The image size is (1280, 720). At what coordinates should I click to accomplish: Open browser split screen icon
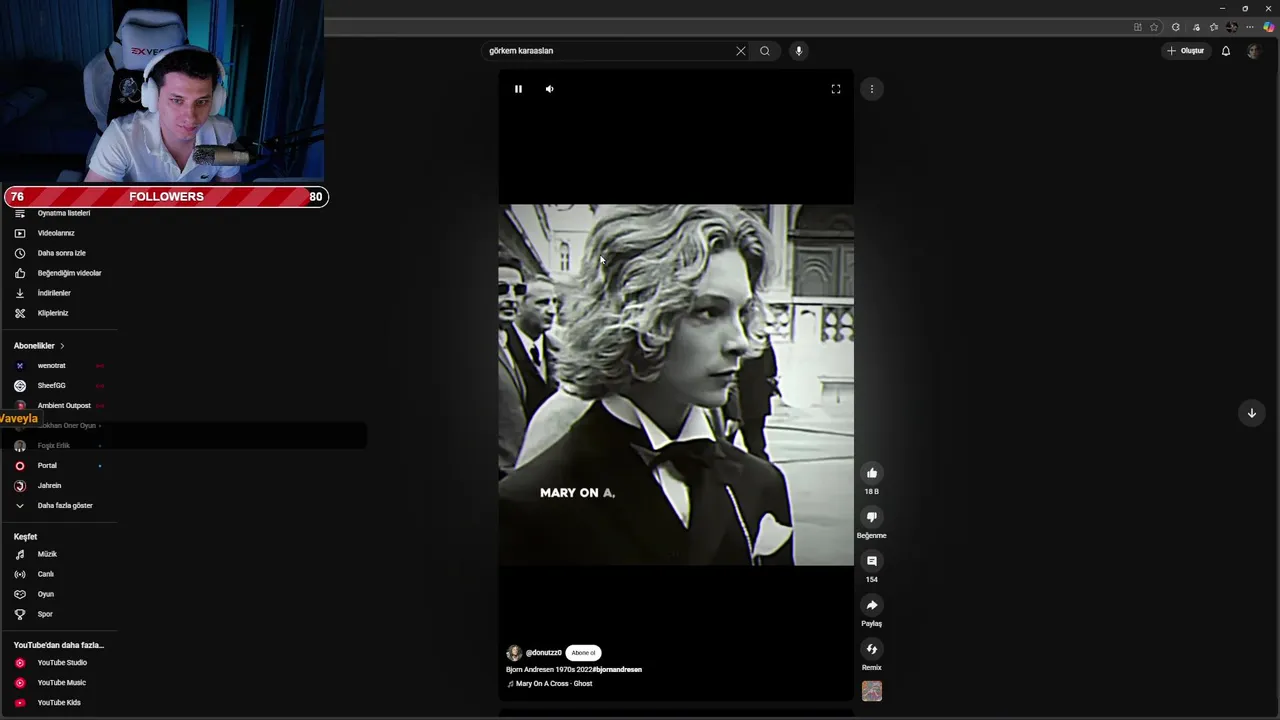click(1137, 27)
